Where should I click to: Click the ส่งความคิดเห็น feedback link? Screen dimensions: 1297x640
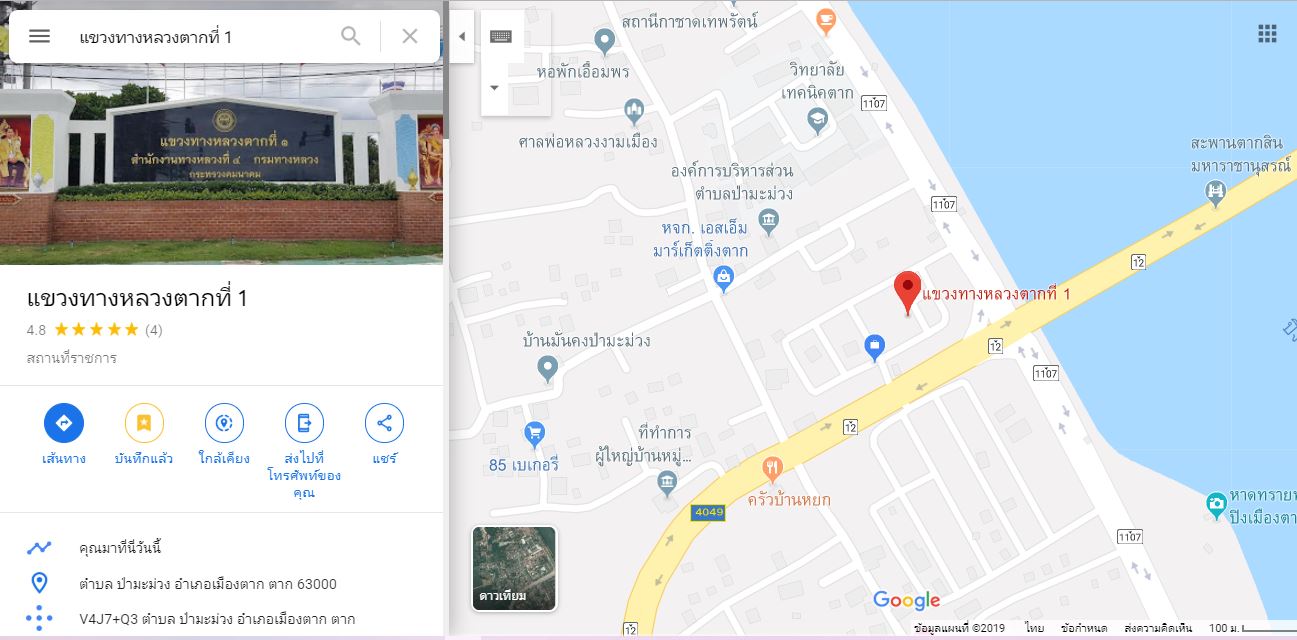1158,628
